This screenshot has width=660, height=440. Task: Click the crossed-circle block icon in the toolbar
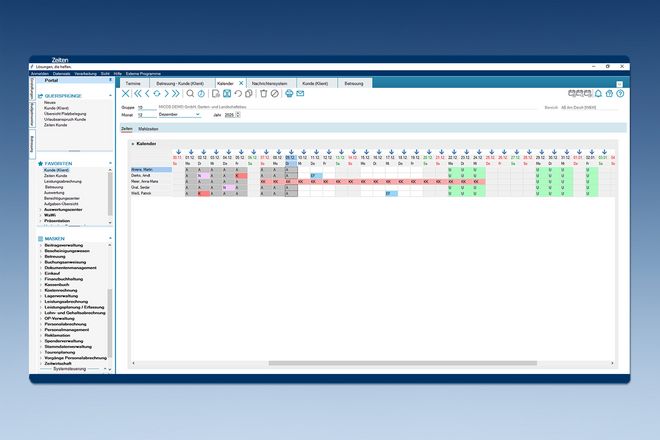pos(274,93)
